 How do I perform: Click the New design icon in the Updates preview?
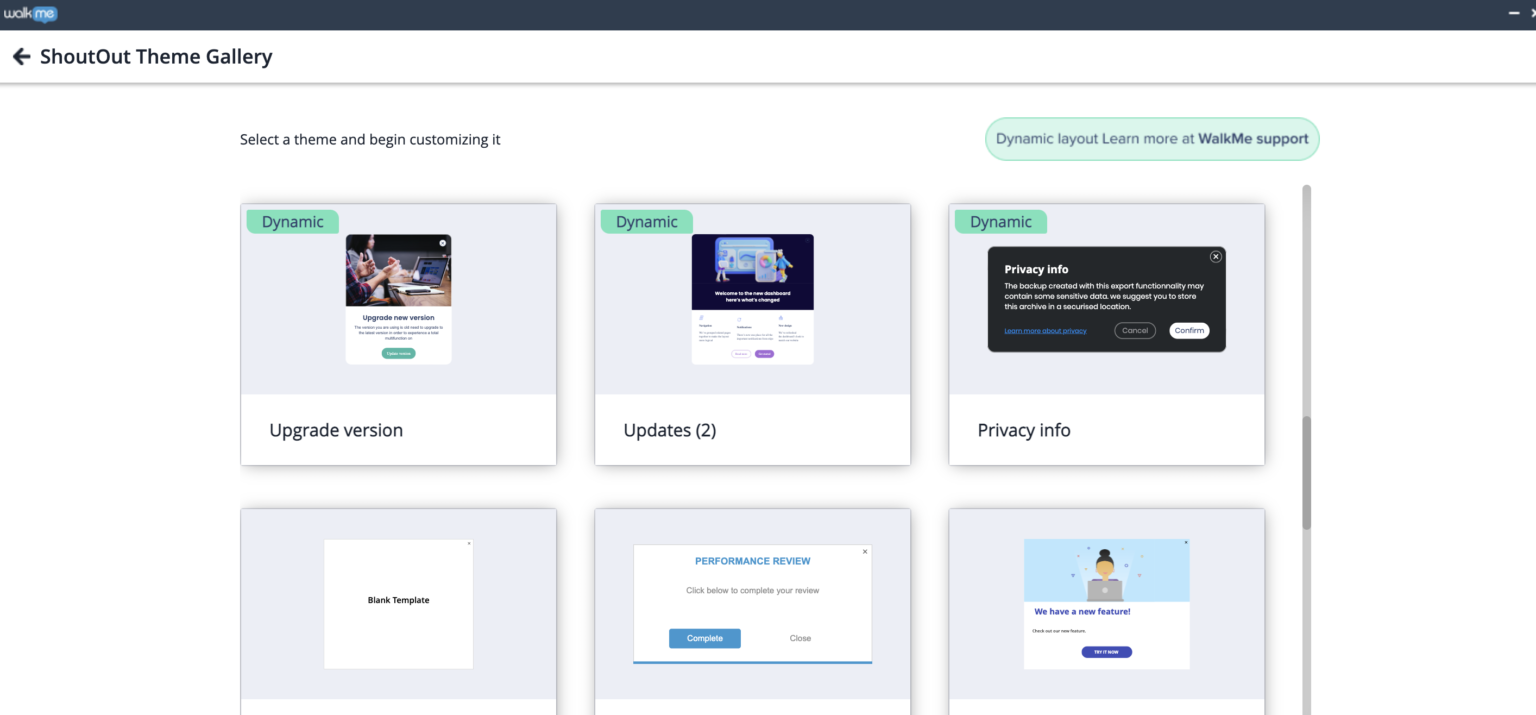point(781,318)
